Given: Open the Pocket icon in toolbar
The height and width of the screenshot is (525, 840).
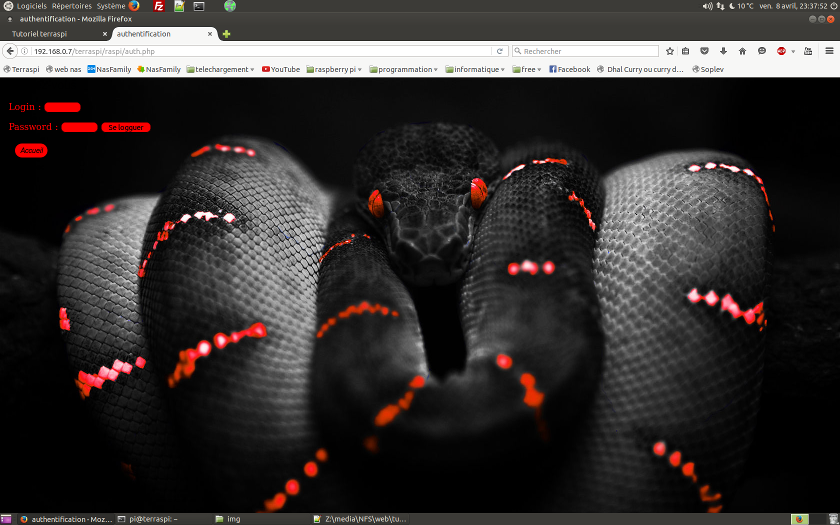Looking at the screenshot, I should [x=704, y=51].
